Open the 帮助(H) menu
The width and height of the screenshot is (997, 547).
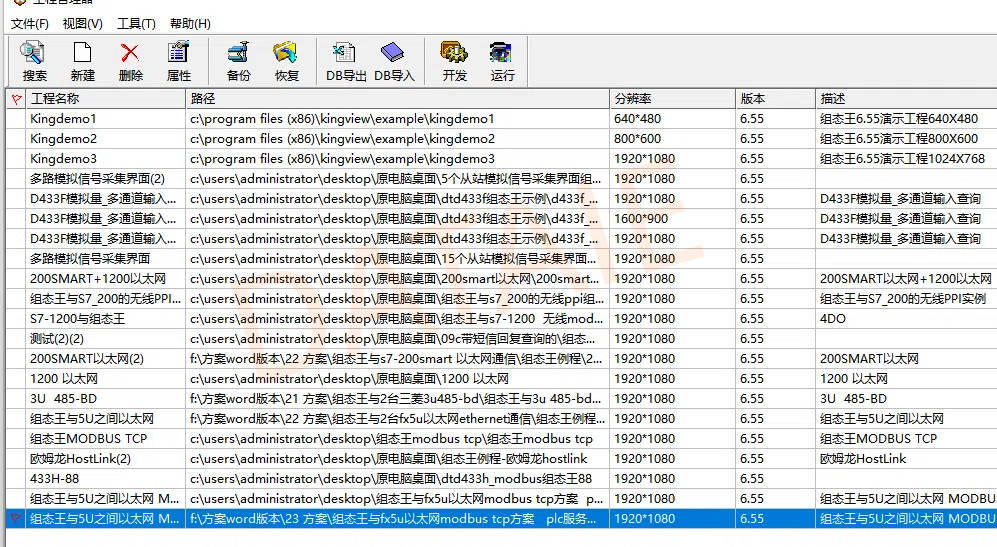[190, 24]
